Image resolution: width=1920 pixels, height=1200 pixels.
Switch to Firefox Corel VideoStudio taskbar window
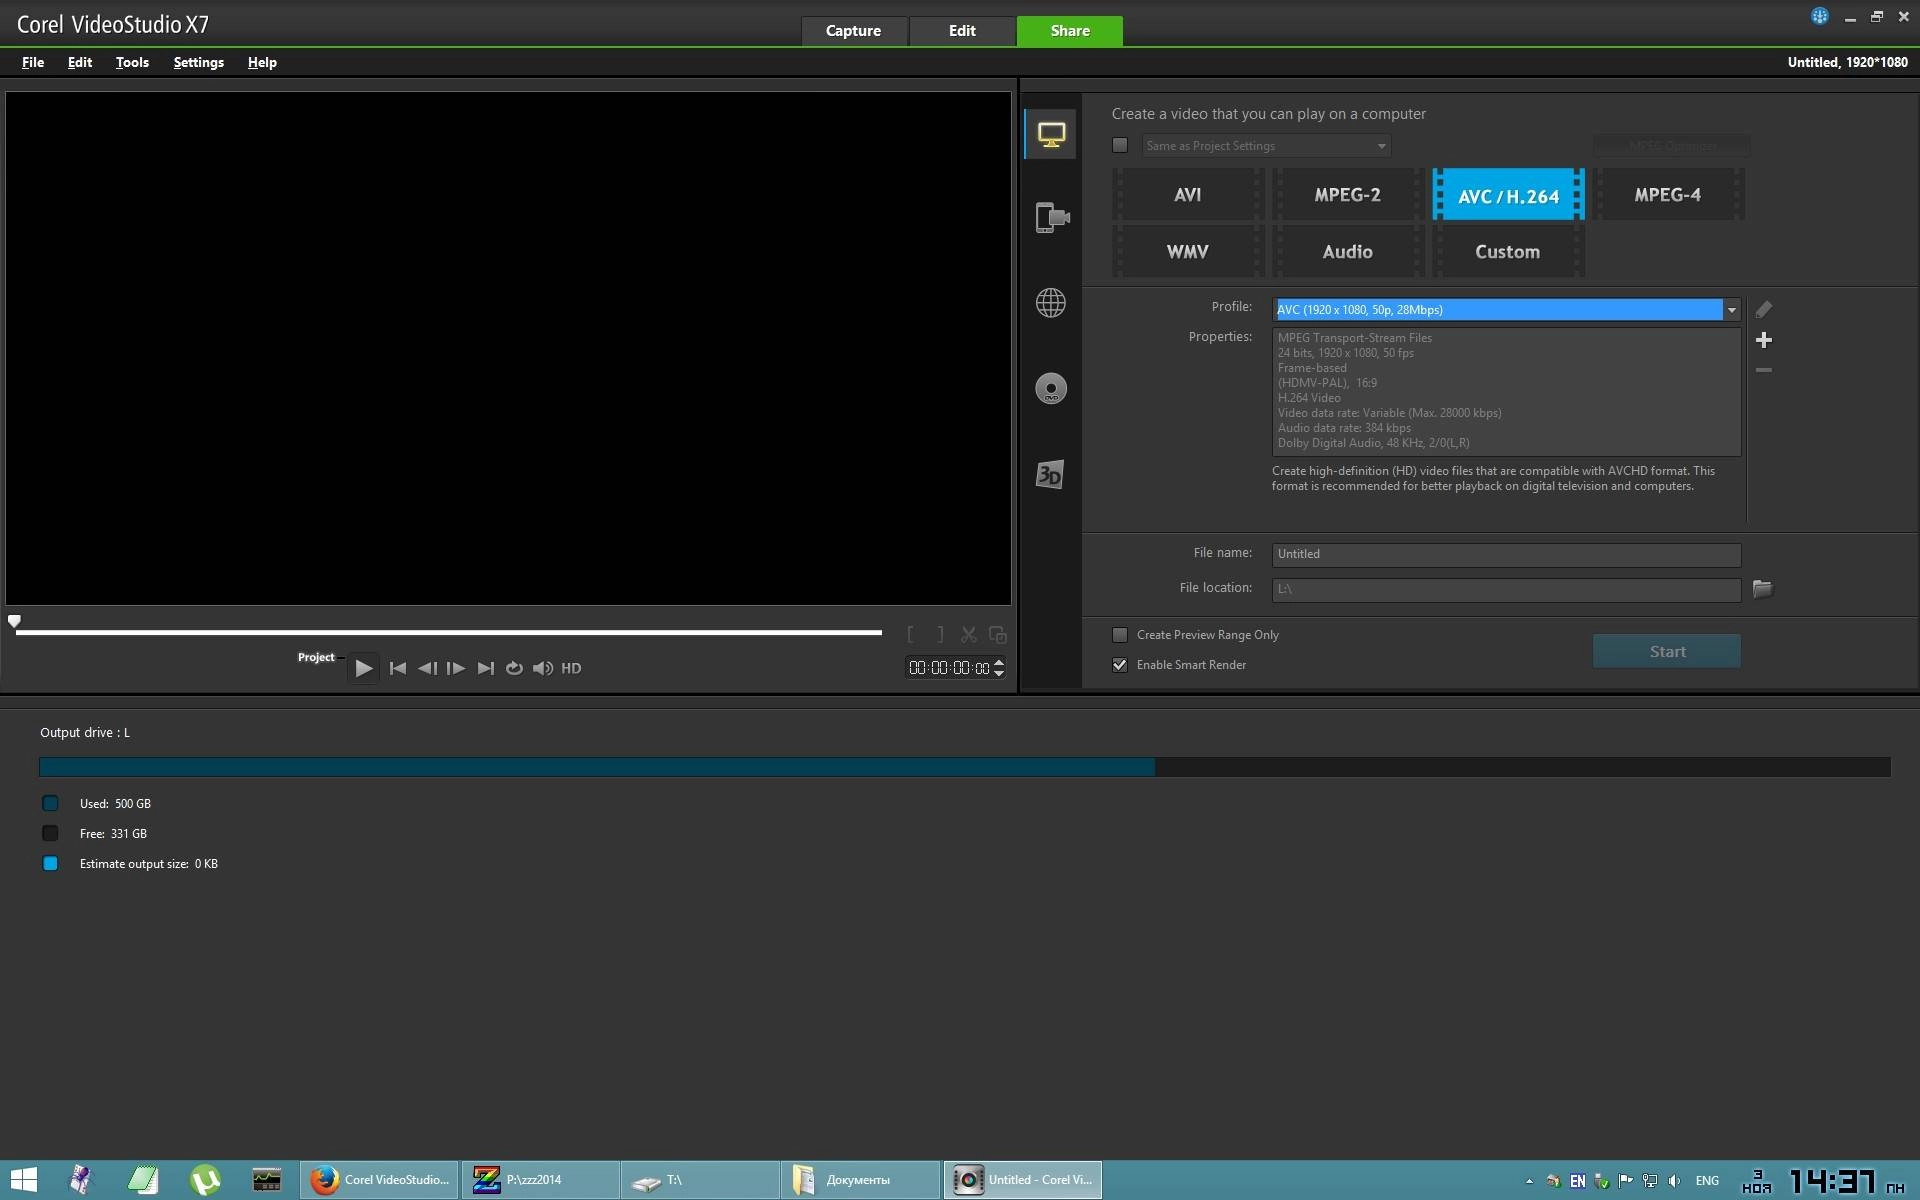tap(379, 1180)
